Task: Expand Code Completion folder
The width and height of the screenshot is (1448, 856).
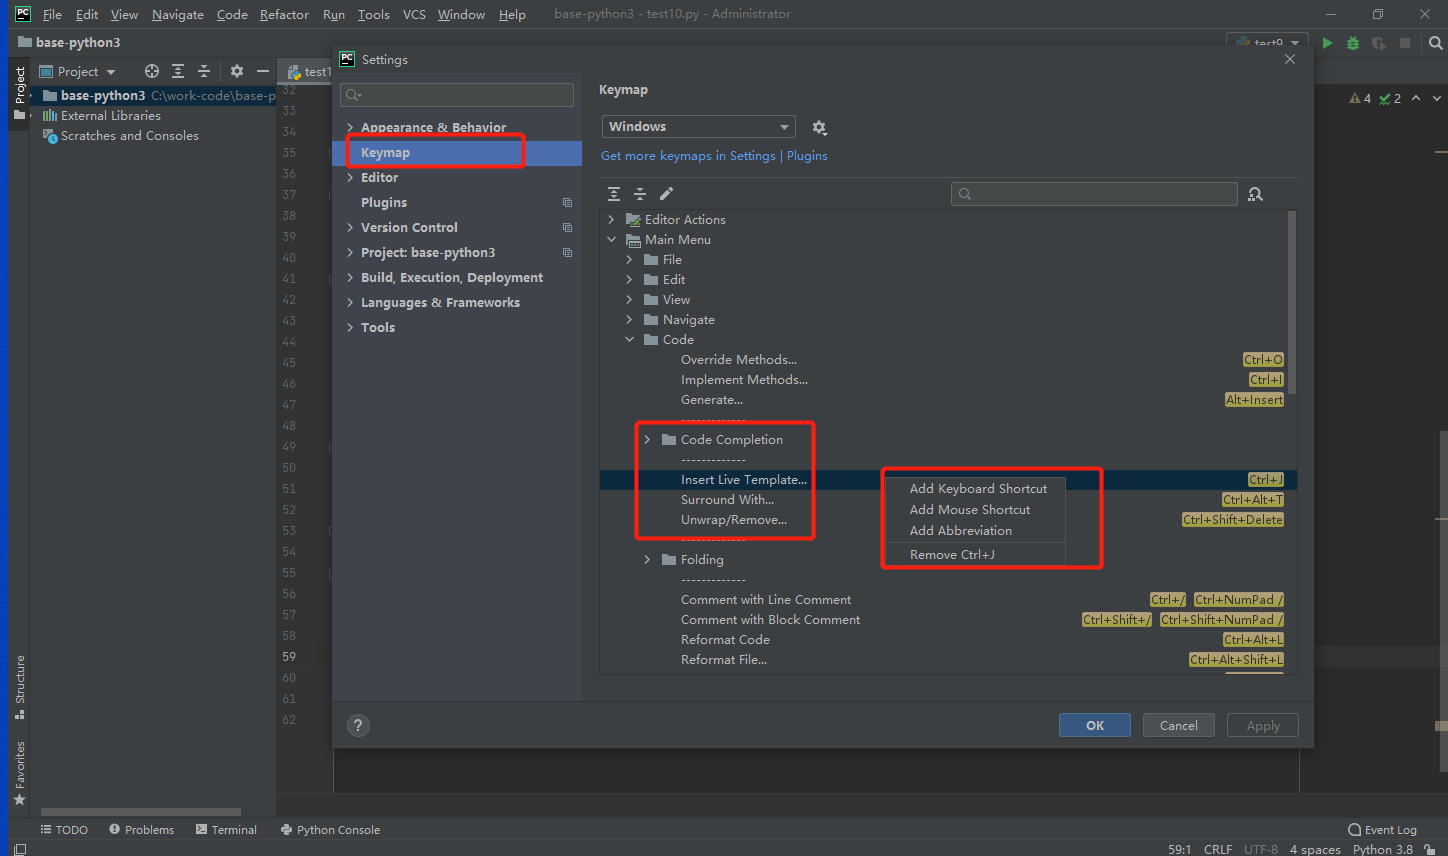Action: [x=647, y=439]
